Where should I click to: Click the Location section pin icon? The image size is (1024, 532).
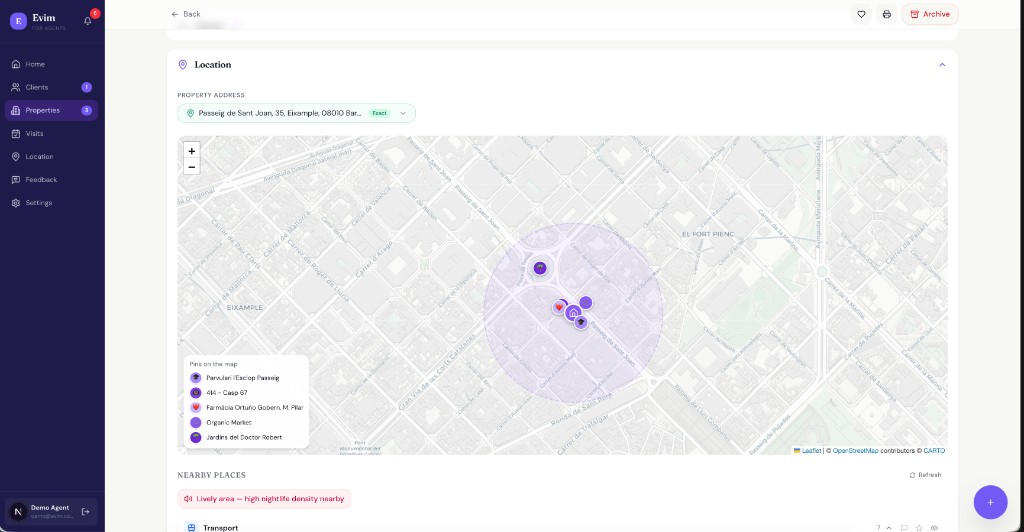pos(183,65)
